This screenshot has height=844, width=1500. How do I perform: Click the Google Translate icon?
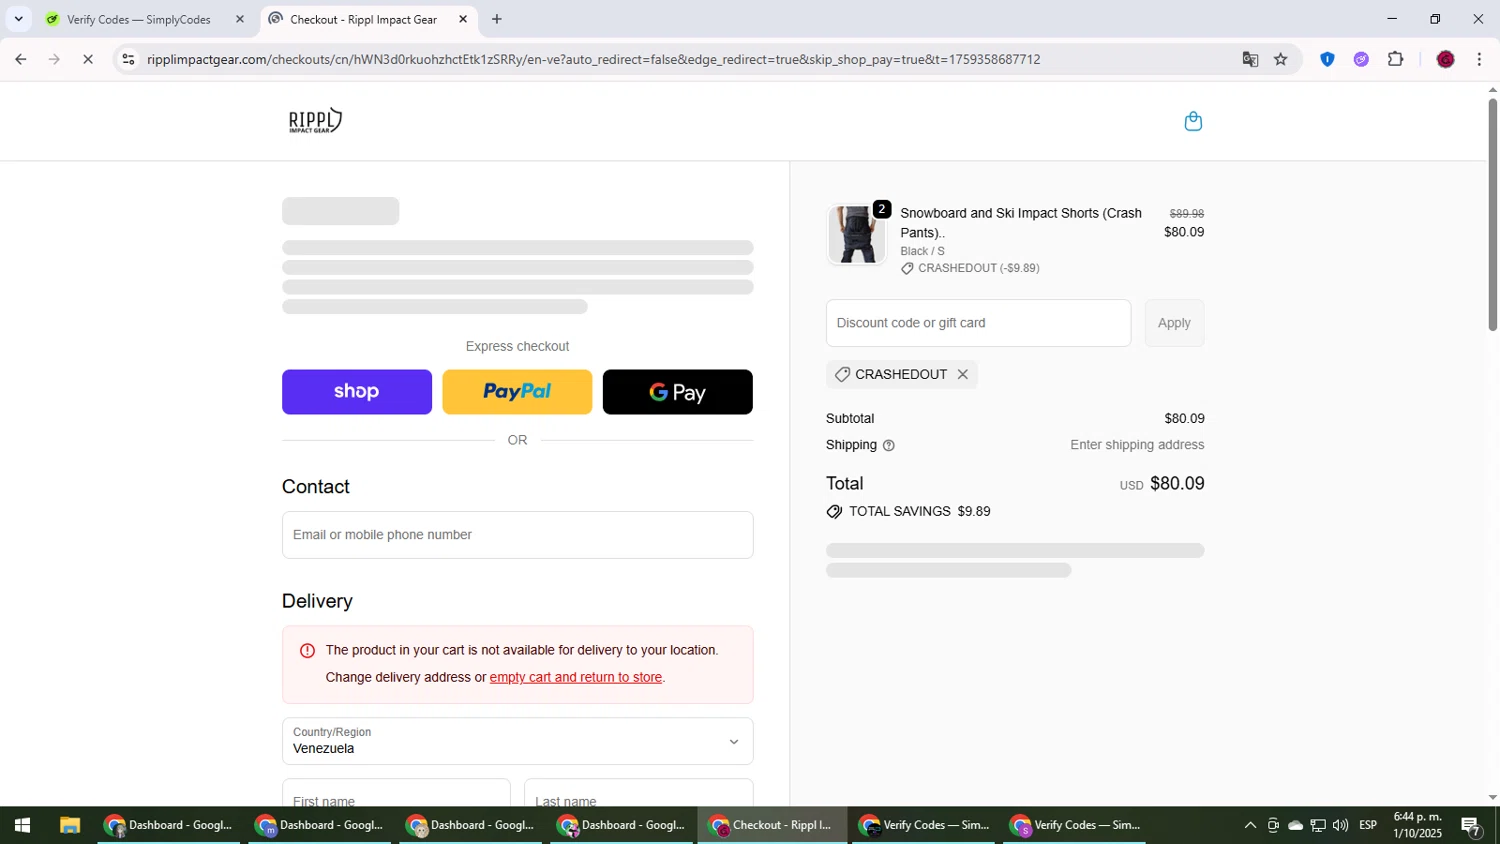(1250, 60)
